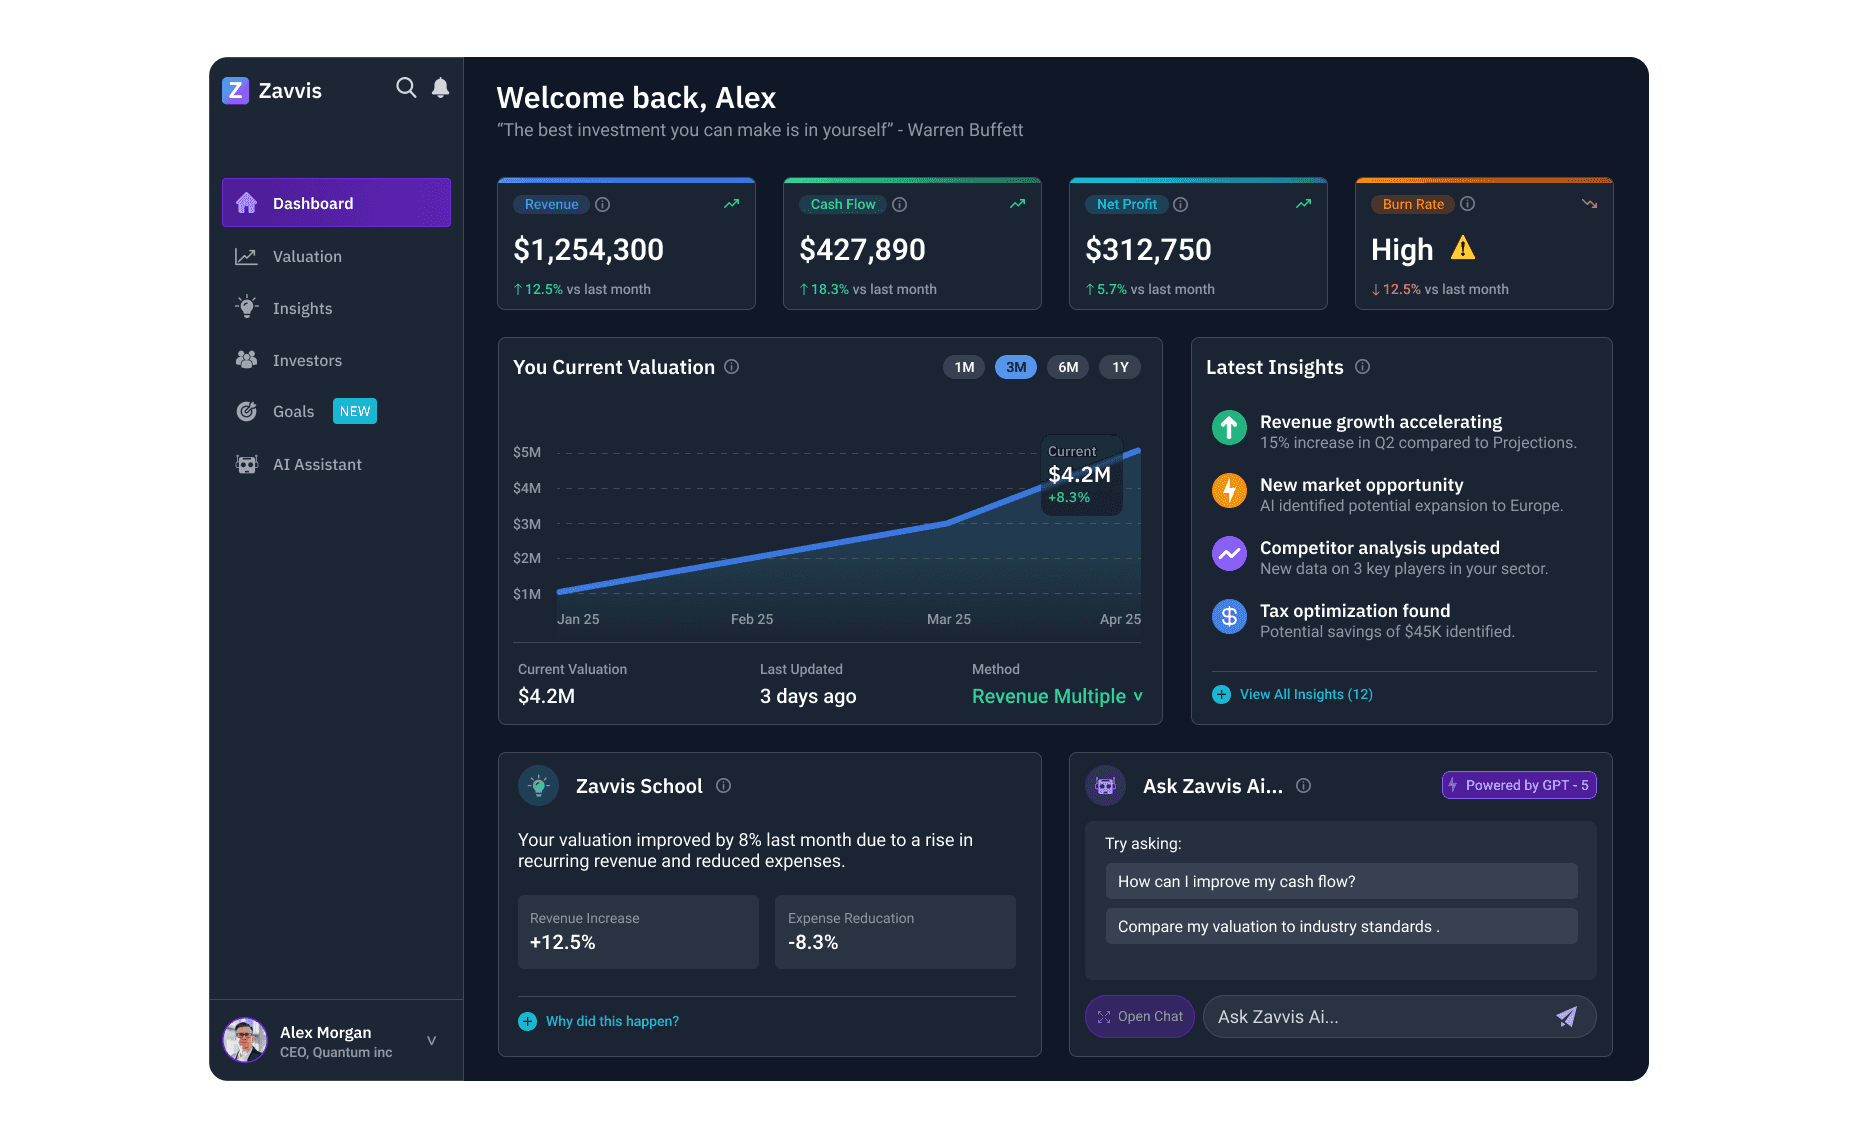Click the Tax optimization found insight title

[x=1355, y=611]
